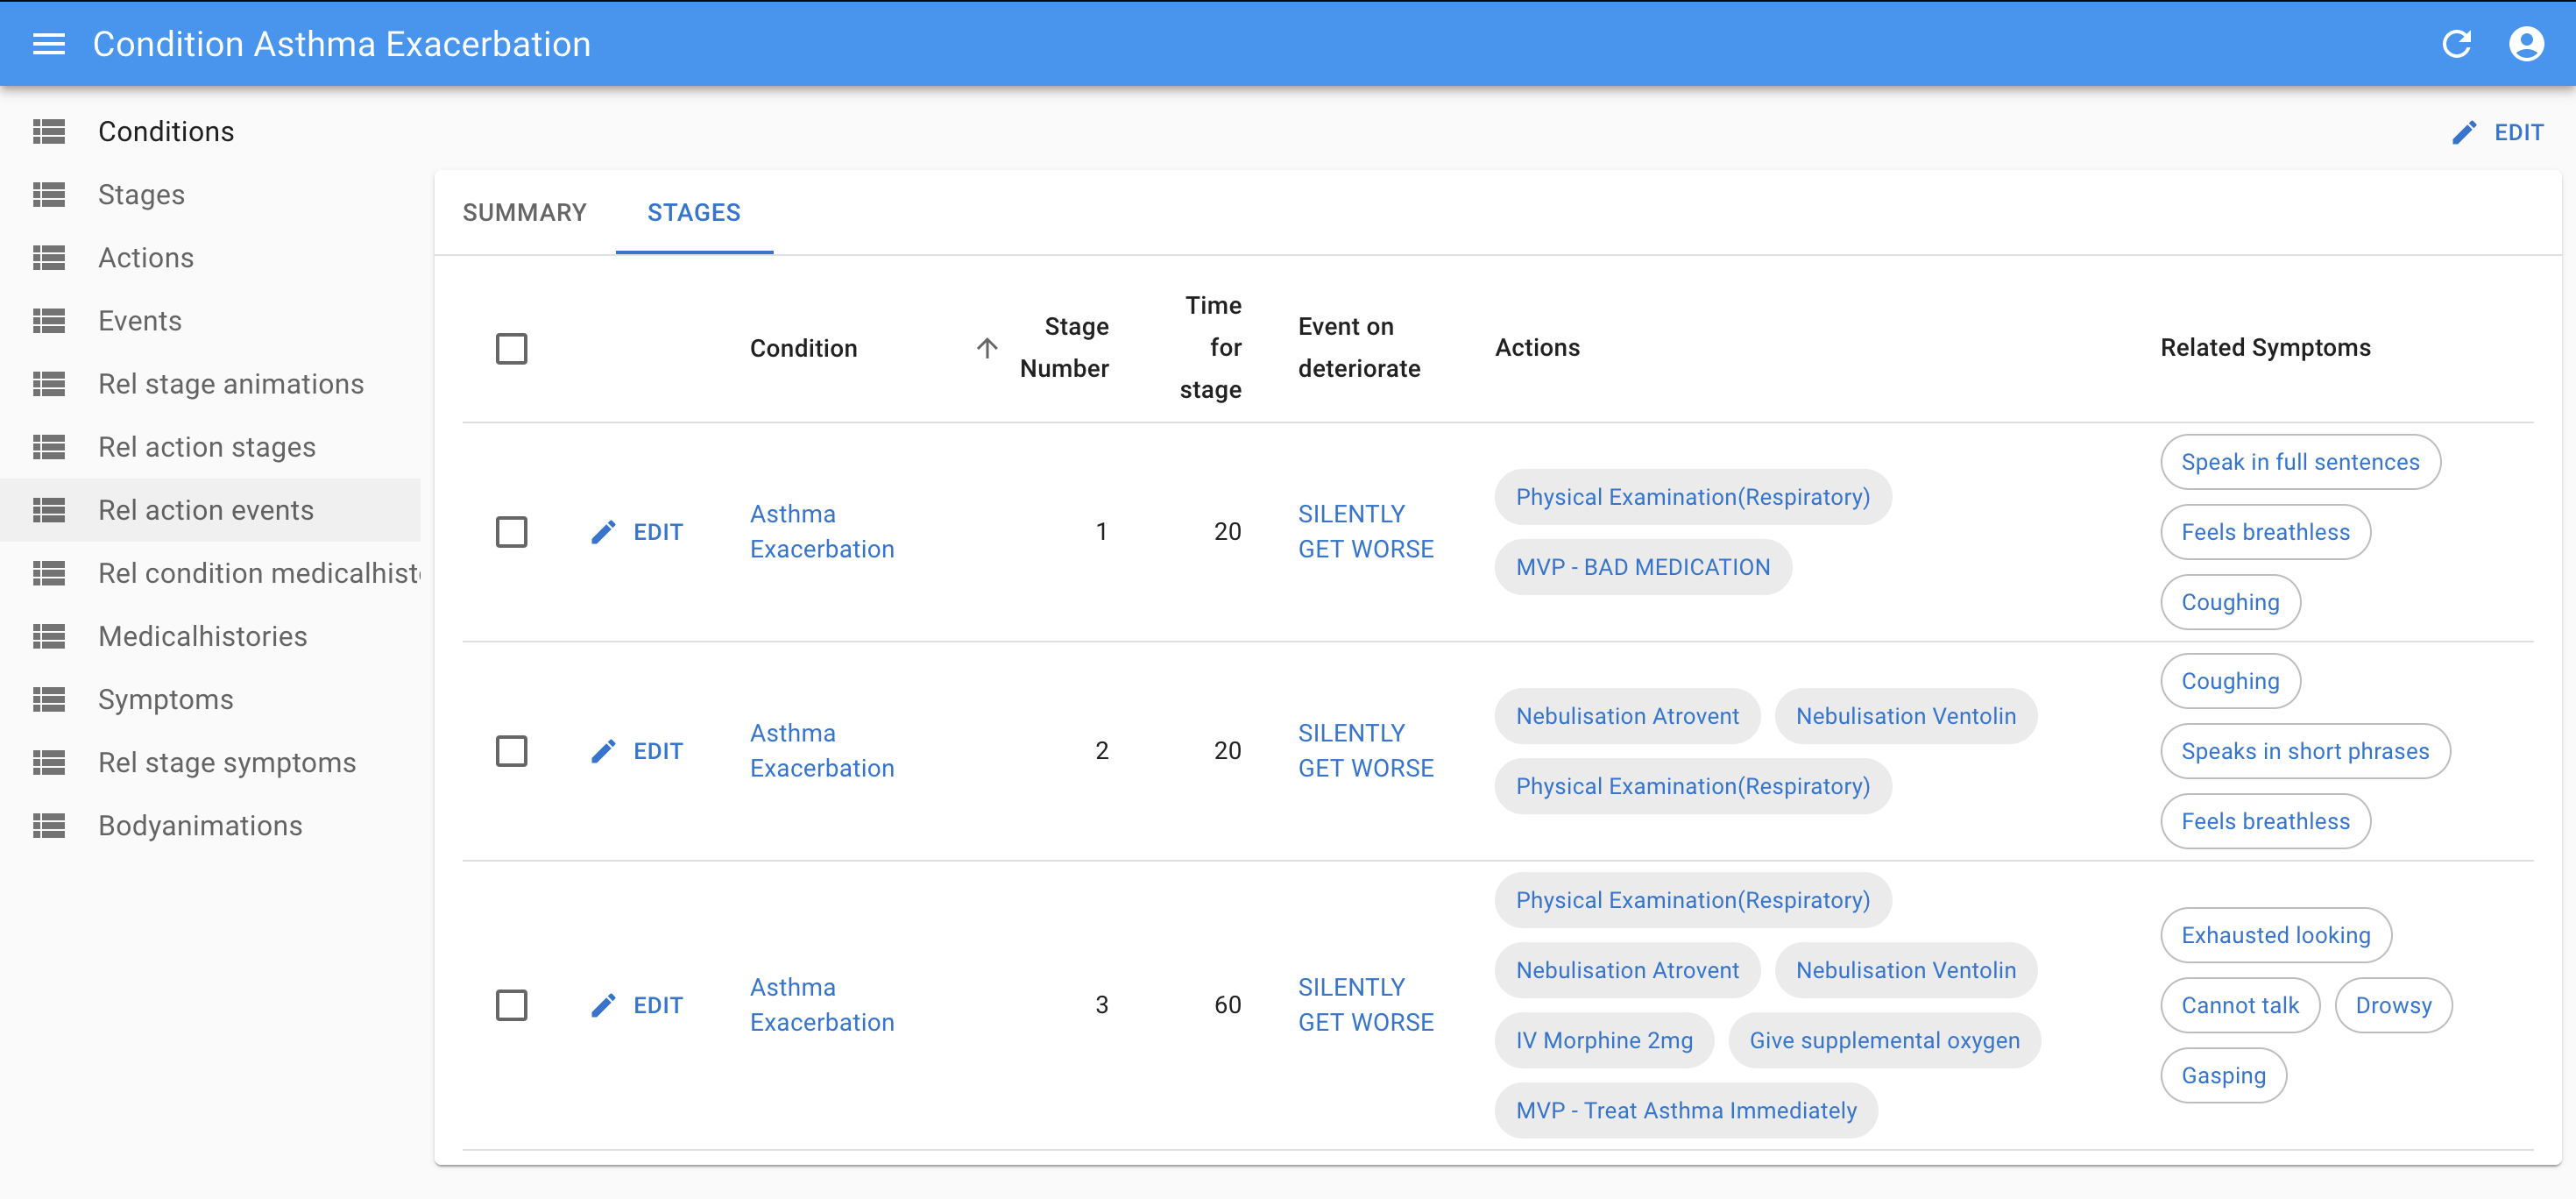Click EDIT for Asthma Exacerbation Stage 2

639,752
